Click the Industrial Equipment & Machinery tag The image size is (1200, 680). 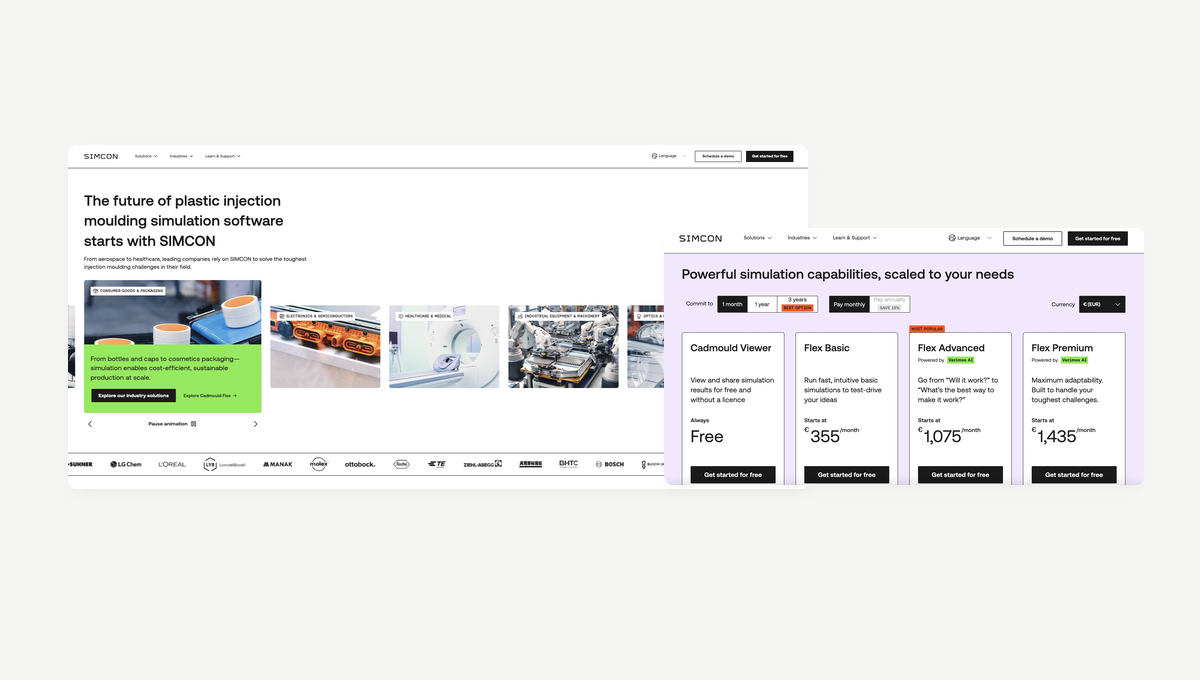coord(558,316)
